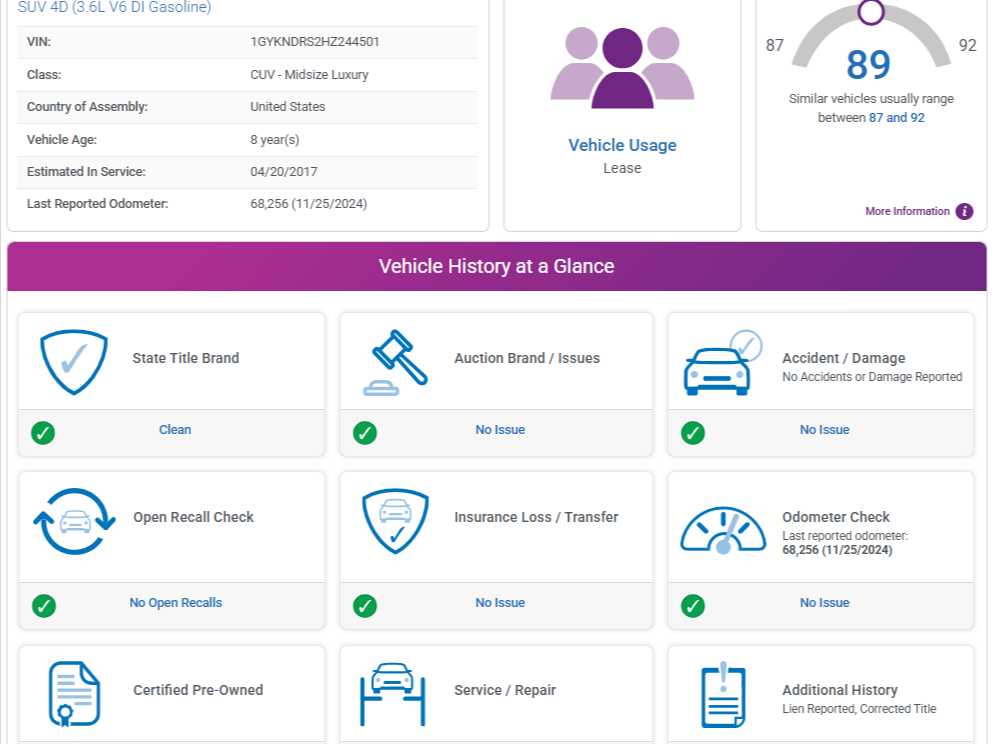Click the State Title Brand shield icon

pos(74,362)
